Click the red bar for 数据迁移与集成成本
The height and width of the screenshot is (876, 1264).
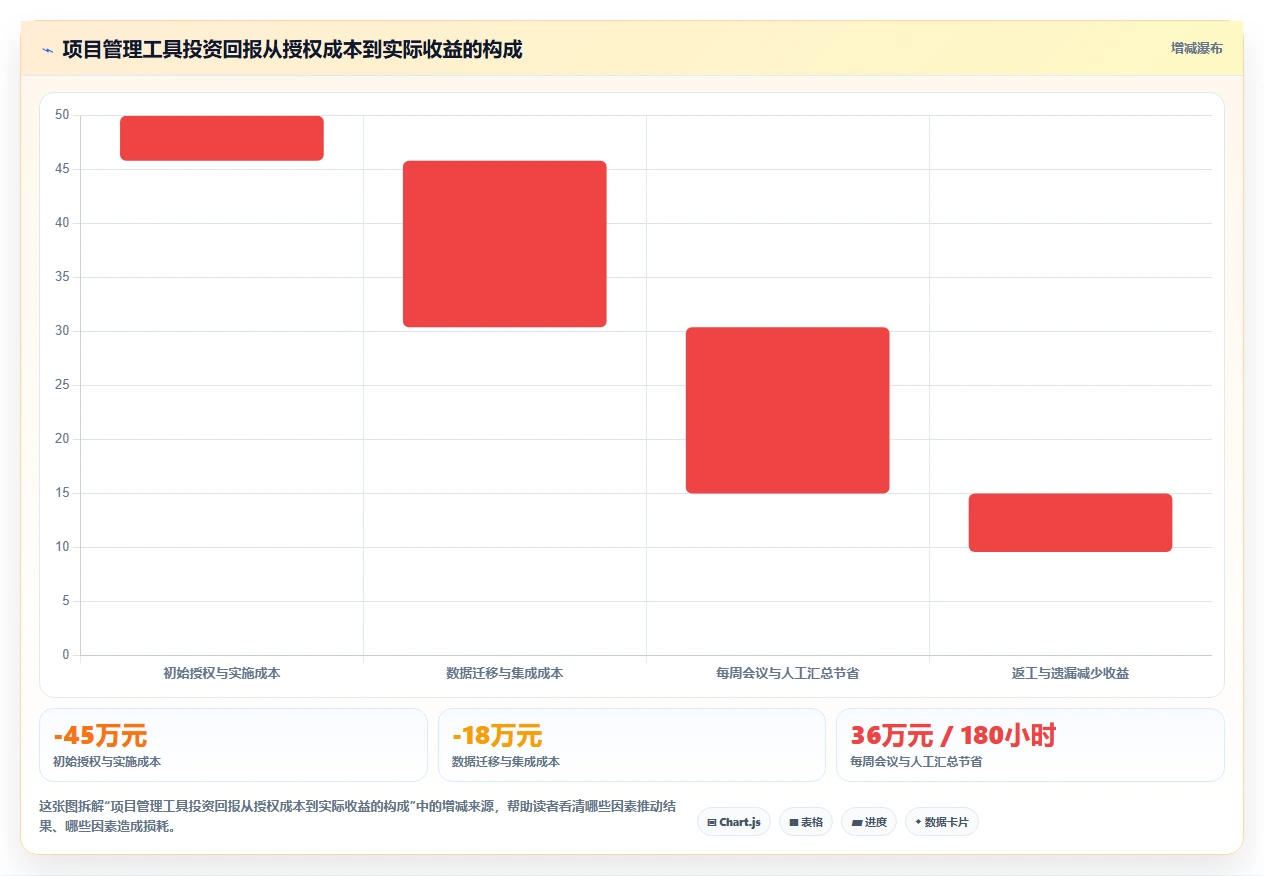pos(505,244)
